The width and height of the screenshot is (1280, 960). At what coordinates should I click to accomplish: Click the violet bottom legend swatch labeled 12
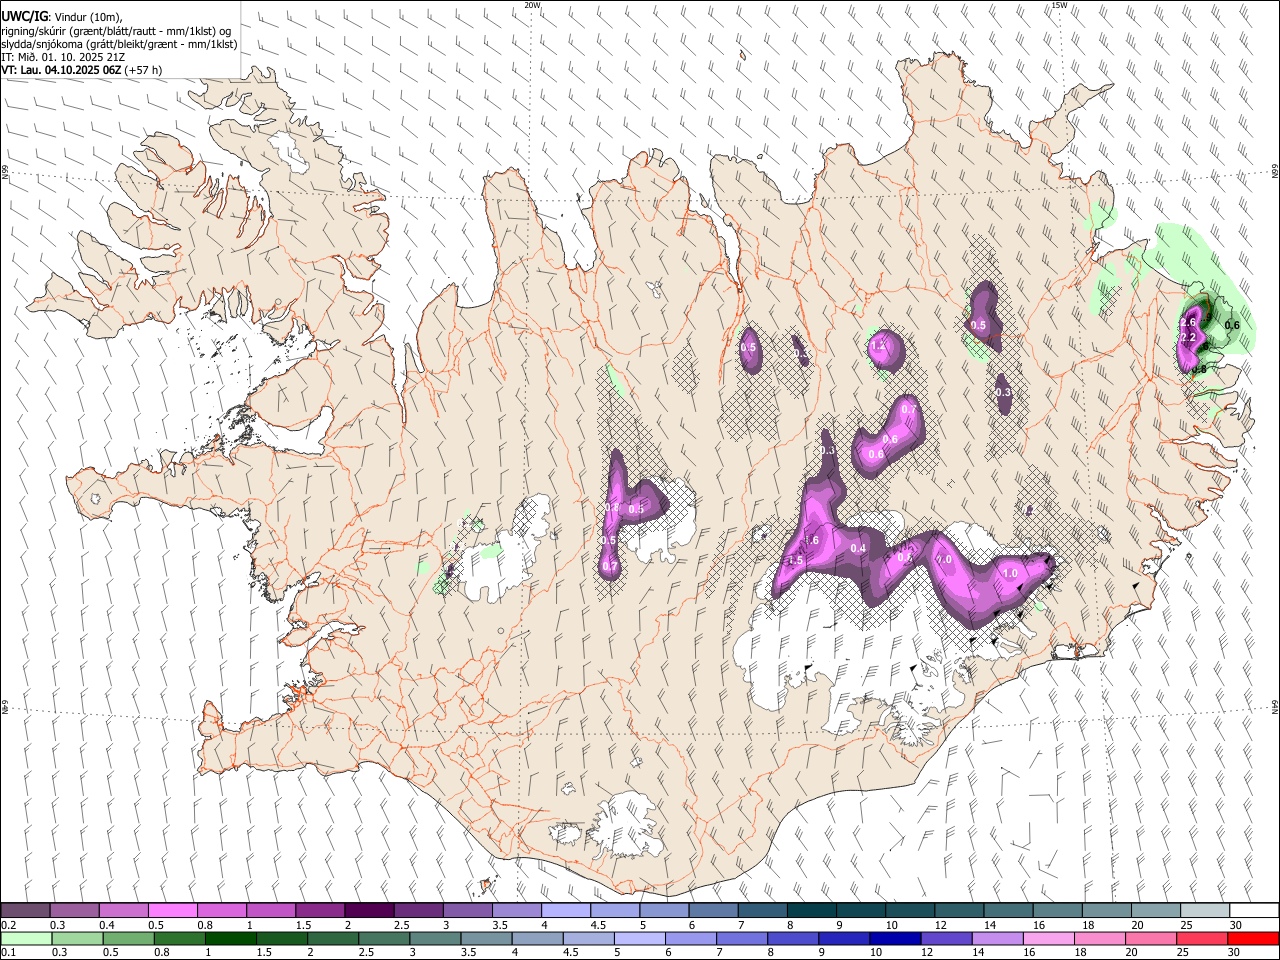946,938
